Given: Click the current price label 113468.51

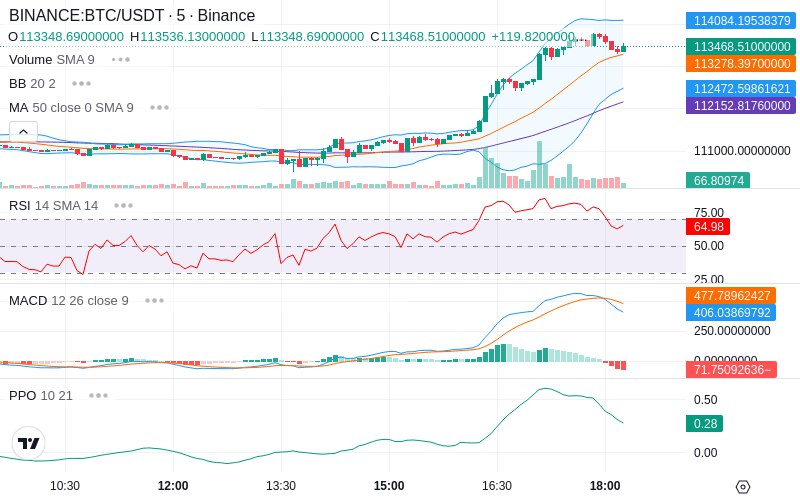Looking at the screenshot, I should coord(741,46).
